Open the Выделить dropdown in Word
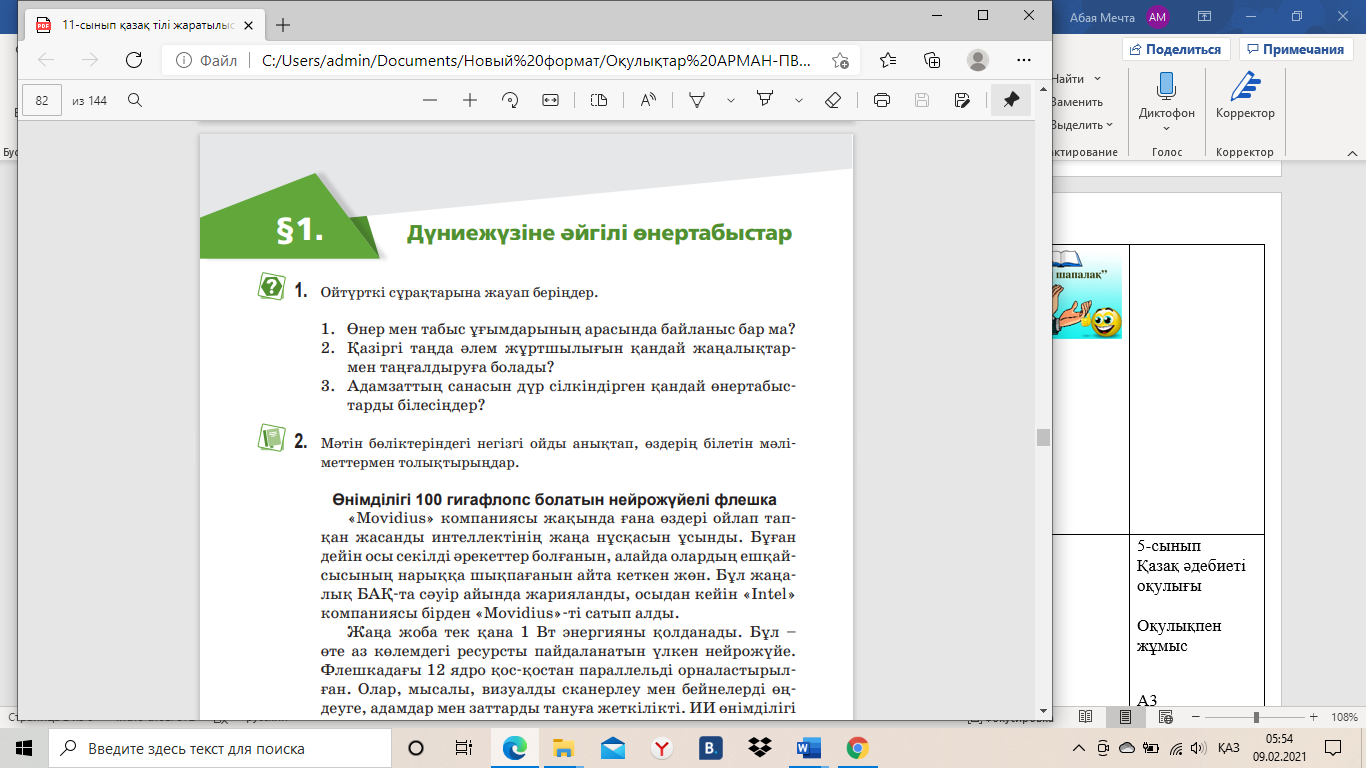 (x=1082, y=125)
